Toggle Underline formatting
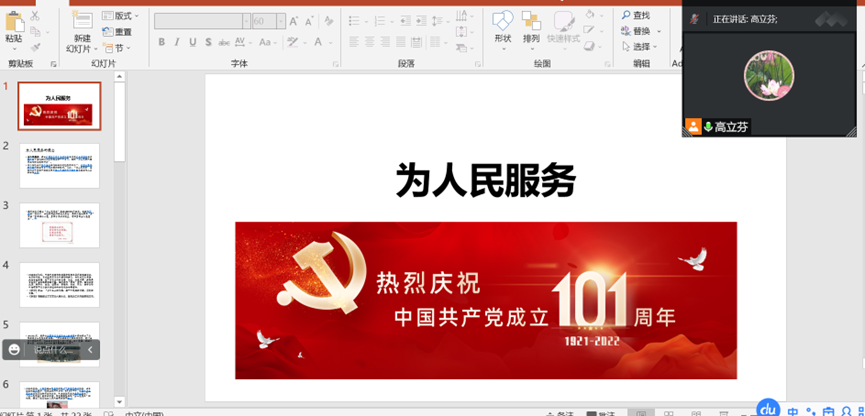The height and width of the screenshot is (416, 865). tap(192, 42)
